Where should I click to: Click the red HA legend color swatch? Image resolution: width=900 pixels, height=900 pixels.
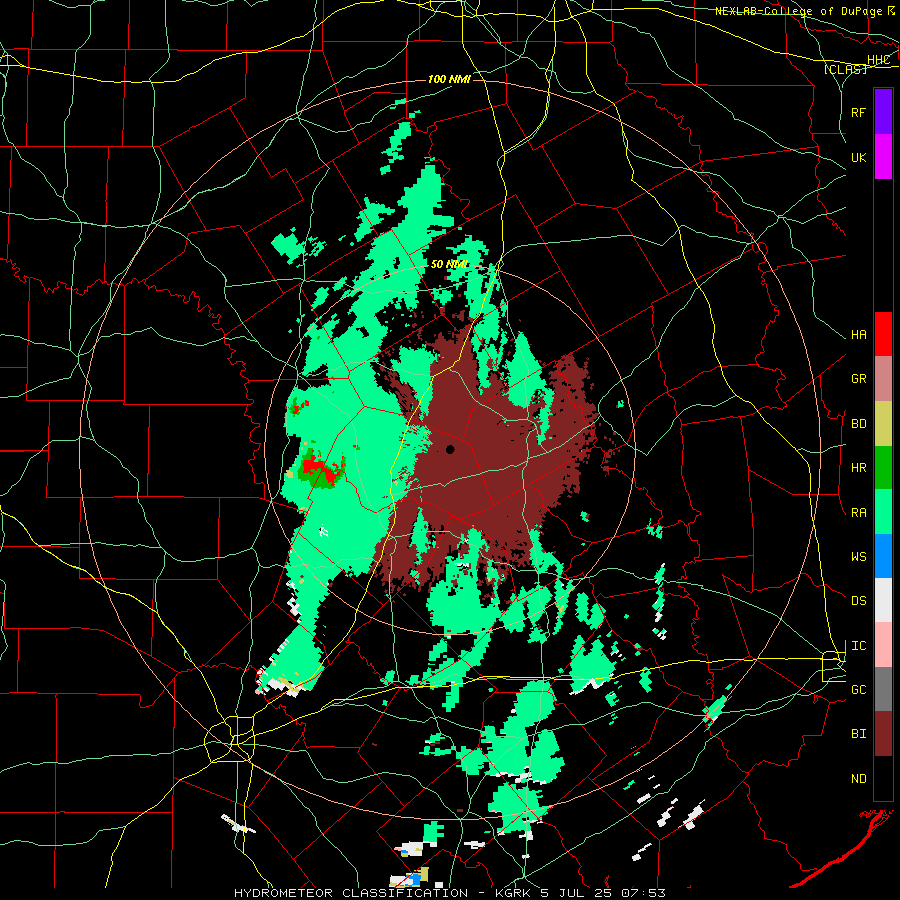[883, 334]
